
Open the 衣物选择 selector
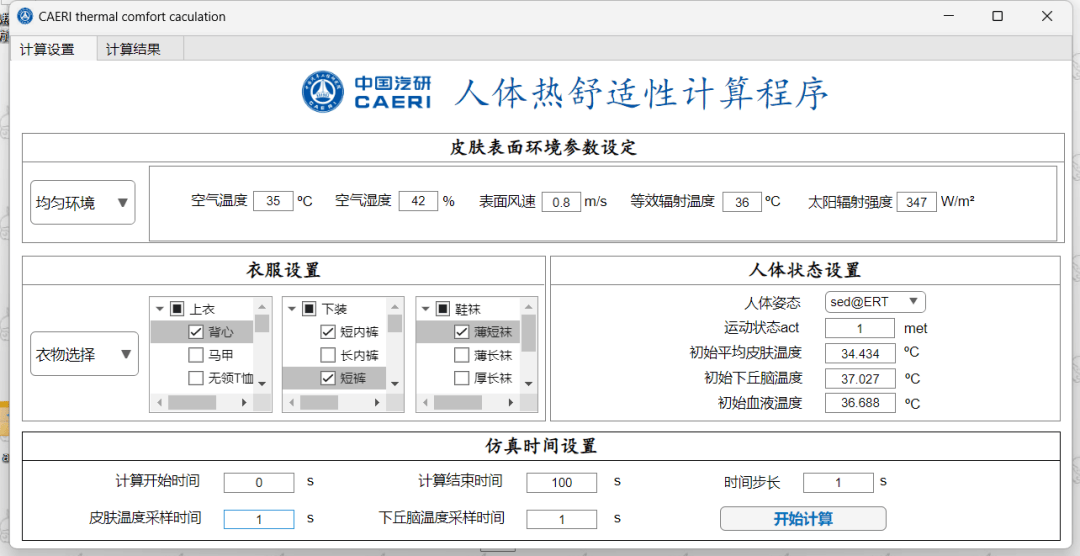(84, 354)
